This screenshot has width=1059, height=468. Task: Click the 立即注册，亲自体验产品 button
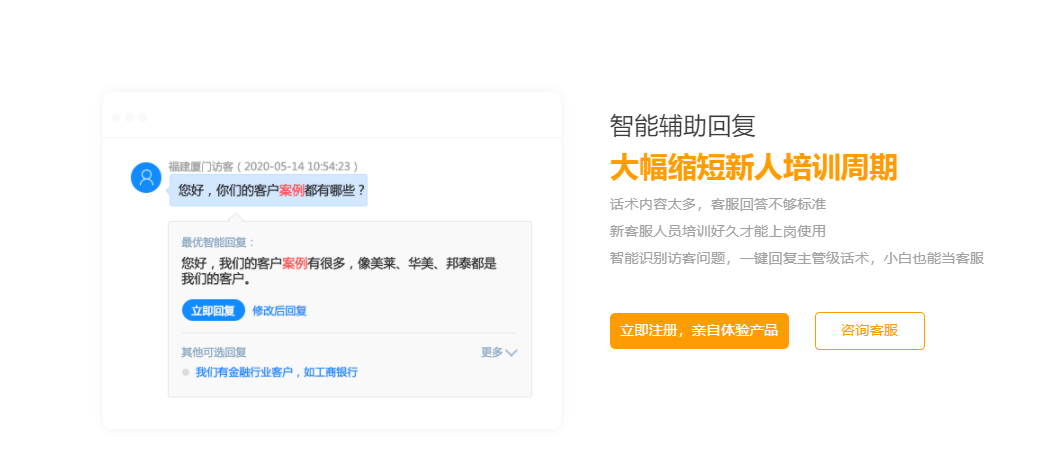[699, 331]
